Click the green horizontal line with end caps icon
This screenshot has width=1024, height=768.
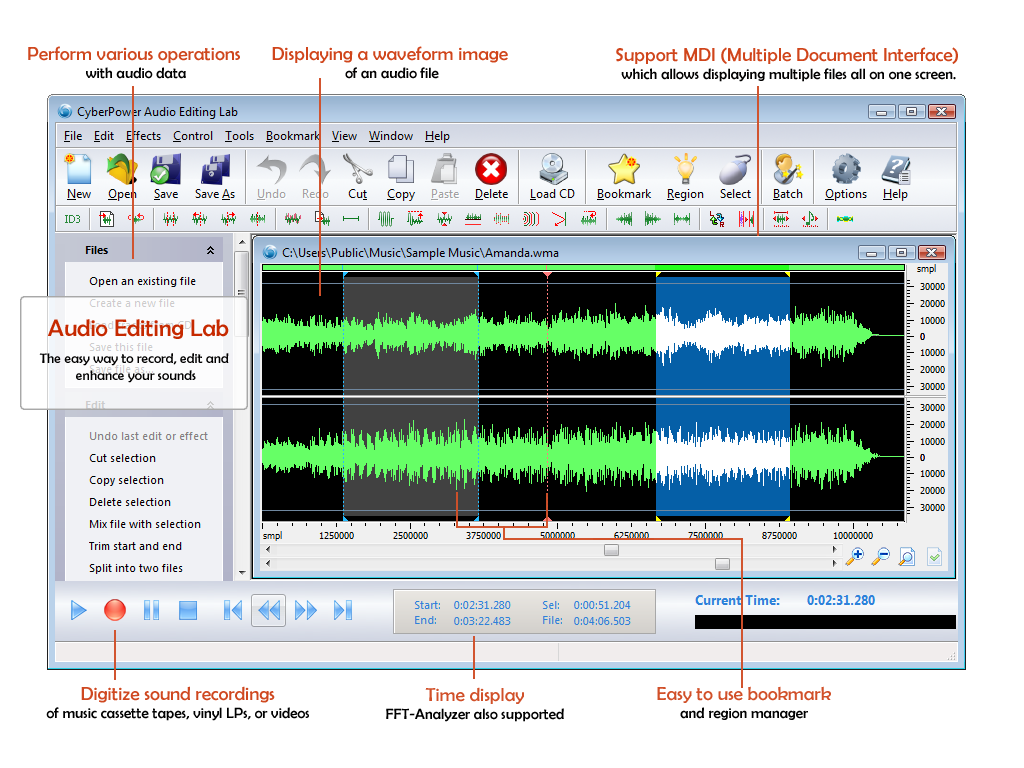[x=351, y=219]
